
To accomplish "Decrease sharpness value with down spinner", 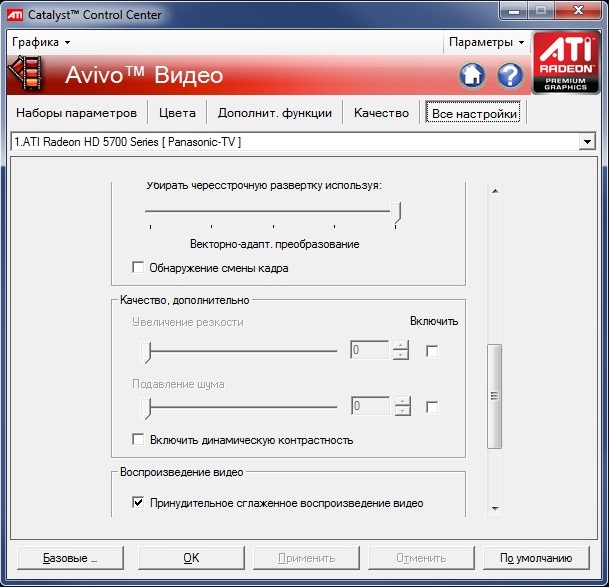I will (x=400, y=355).
